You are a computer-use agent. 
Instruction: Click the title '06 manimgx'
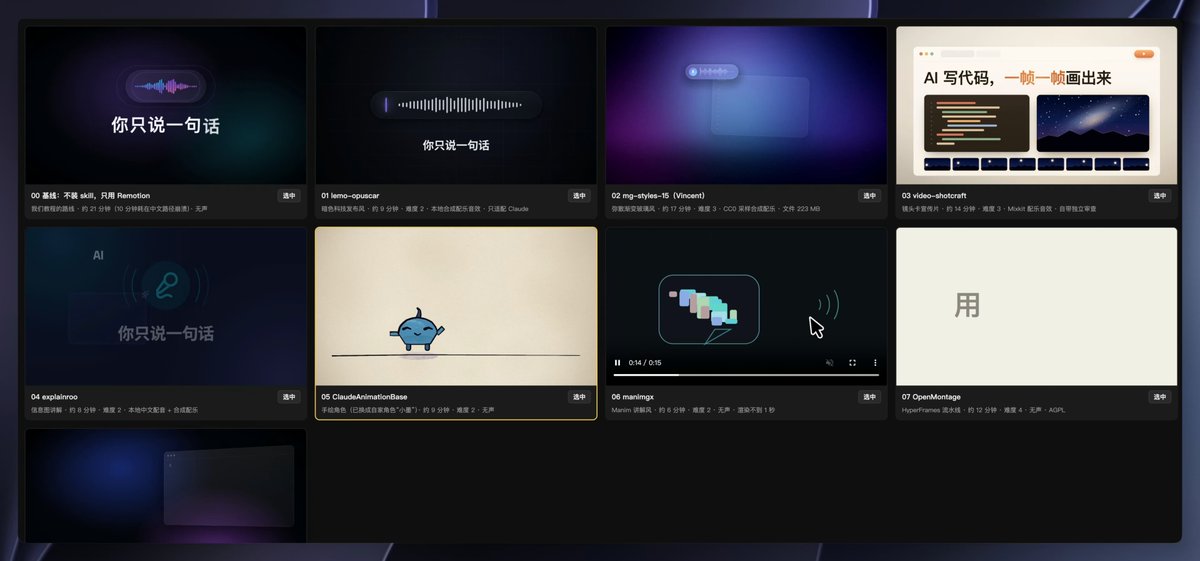point(634,397)
